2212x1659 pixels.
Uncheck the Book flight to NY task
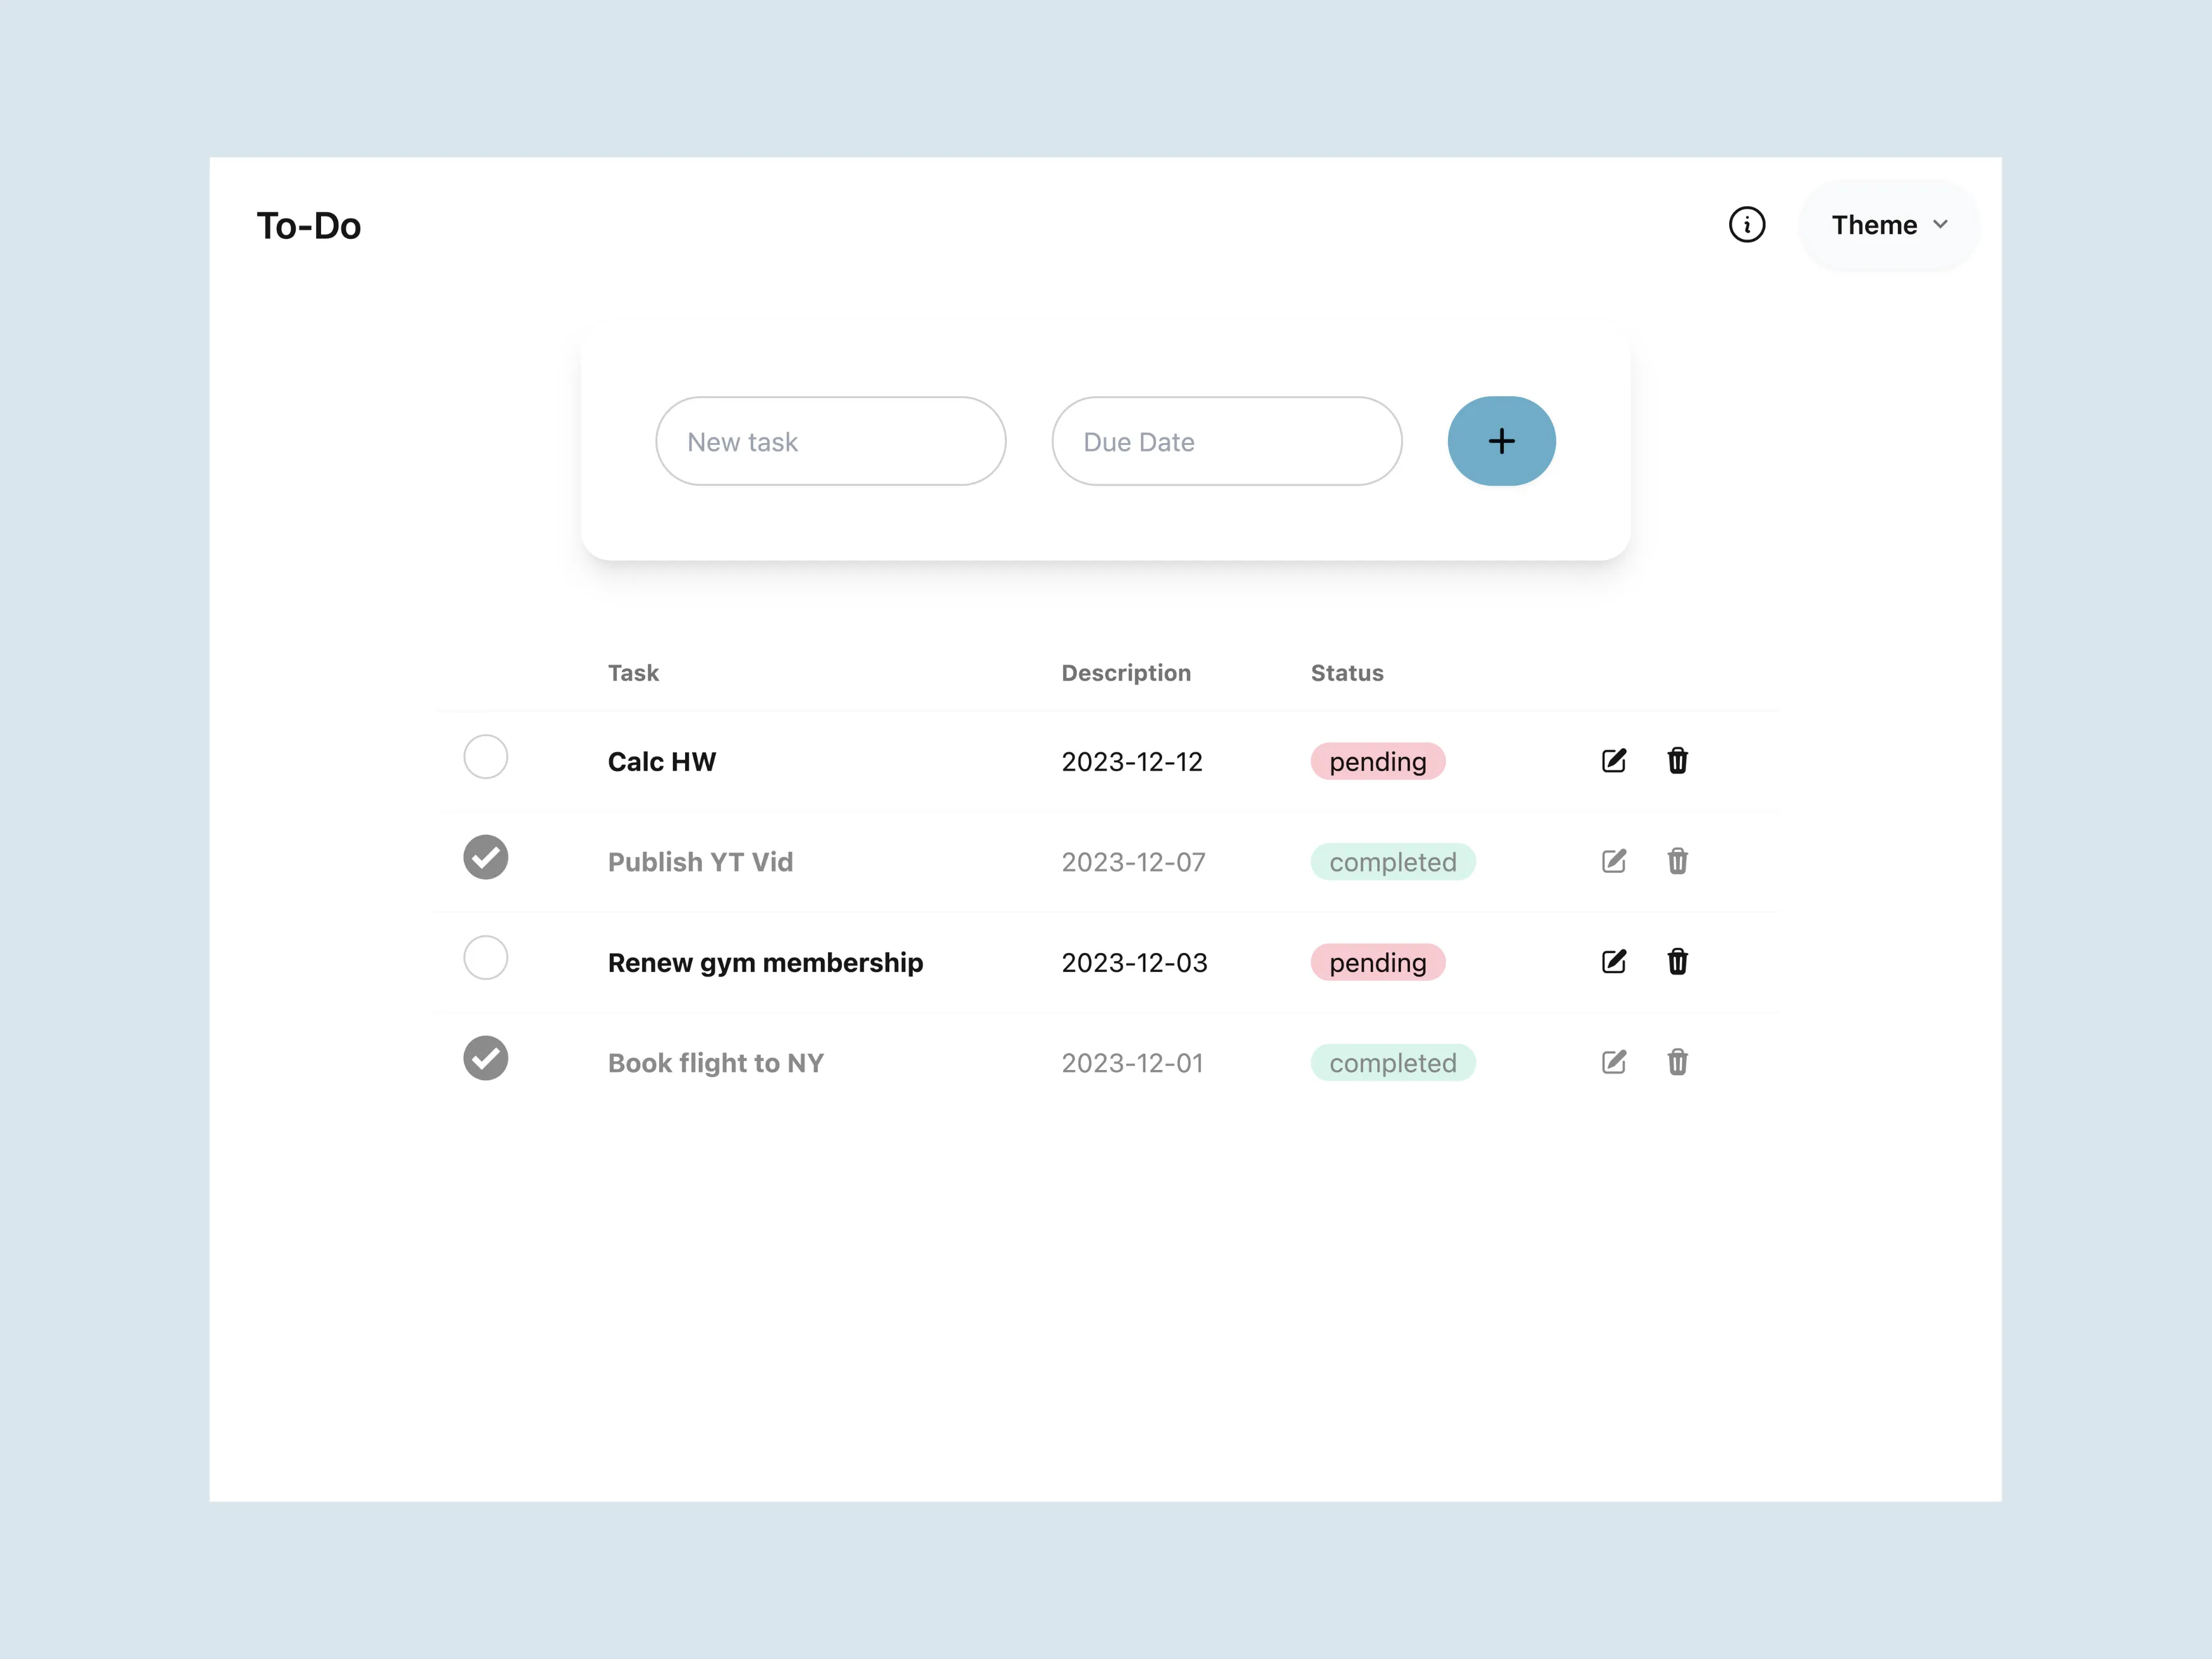pos(485,1058)
